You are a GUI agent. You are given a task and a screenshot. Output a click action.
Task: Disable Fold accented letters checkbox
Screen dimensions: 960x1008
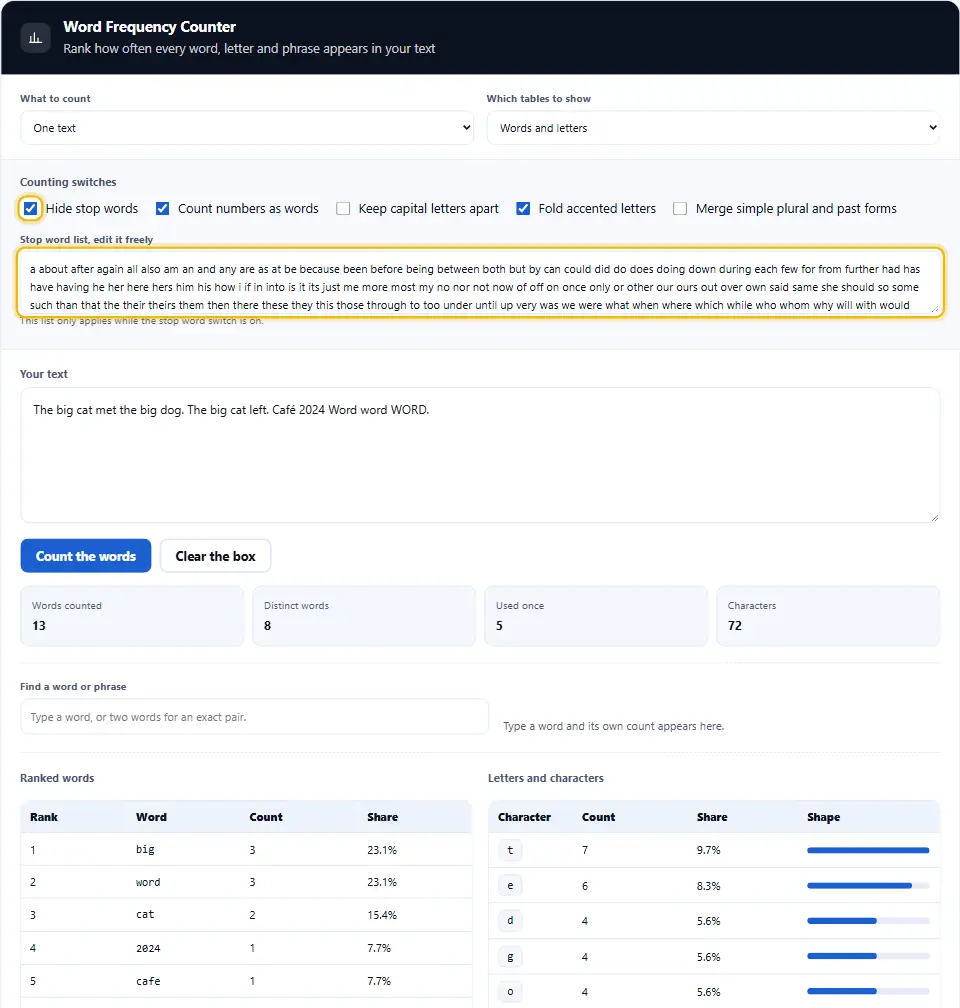click(523, 208)
